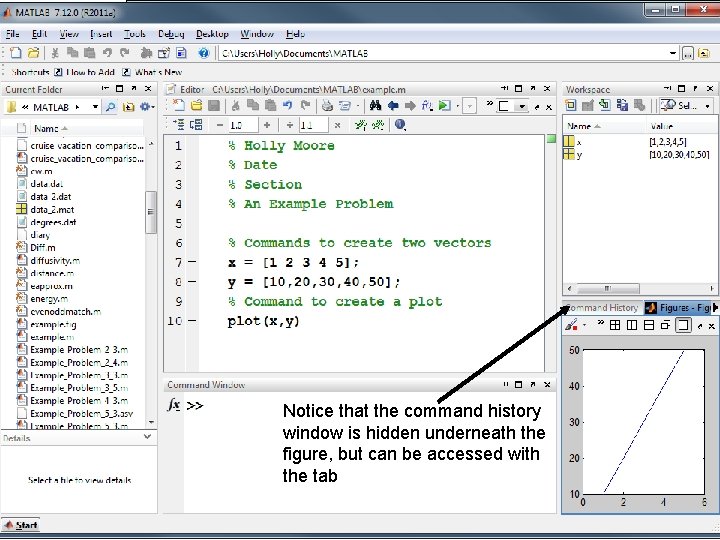Open file via main toolbar folder icon
The image size is (720, 540).
(x=33, y=53)
